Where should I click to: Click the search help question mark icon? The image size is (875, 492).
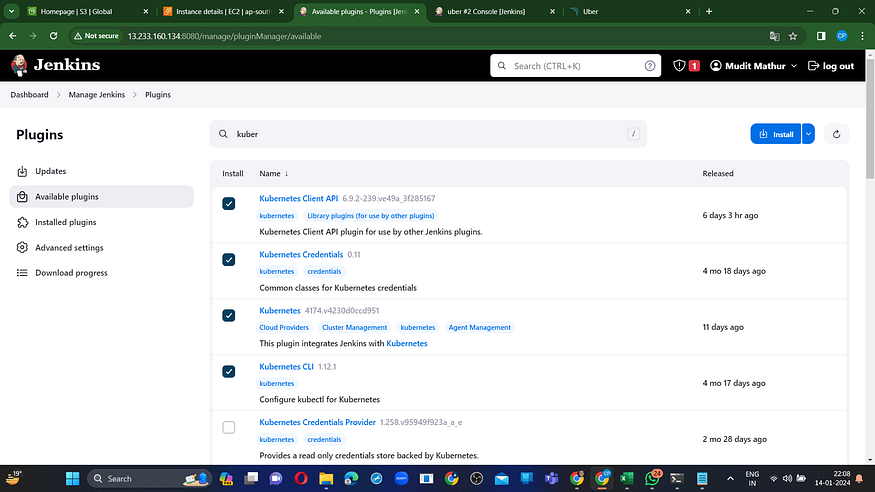650,66
